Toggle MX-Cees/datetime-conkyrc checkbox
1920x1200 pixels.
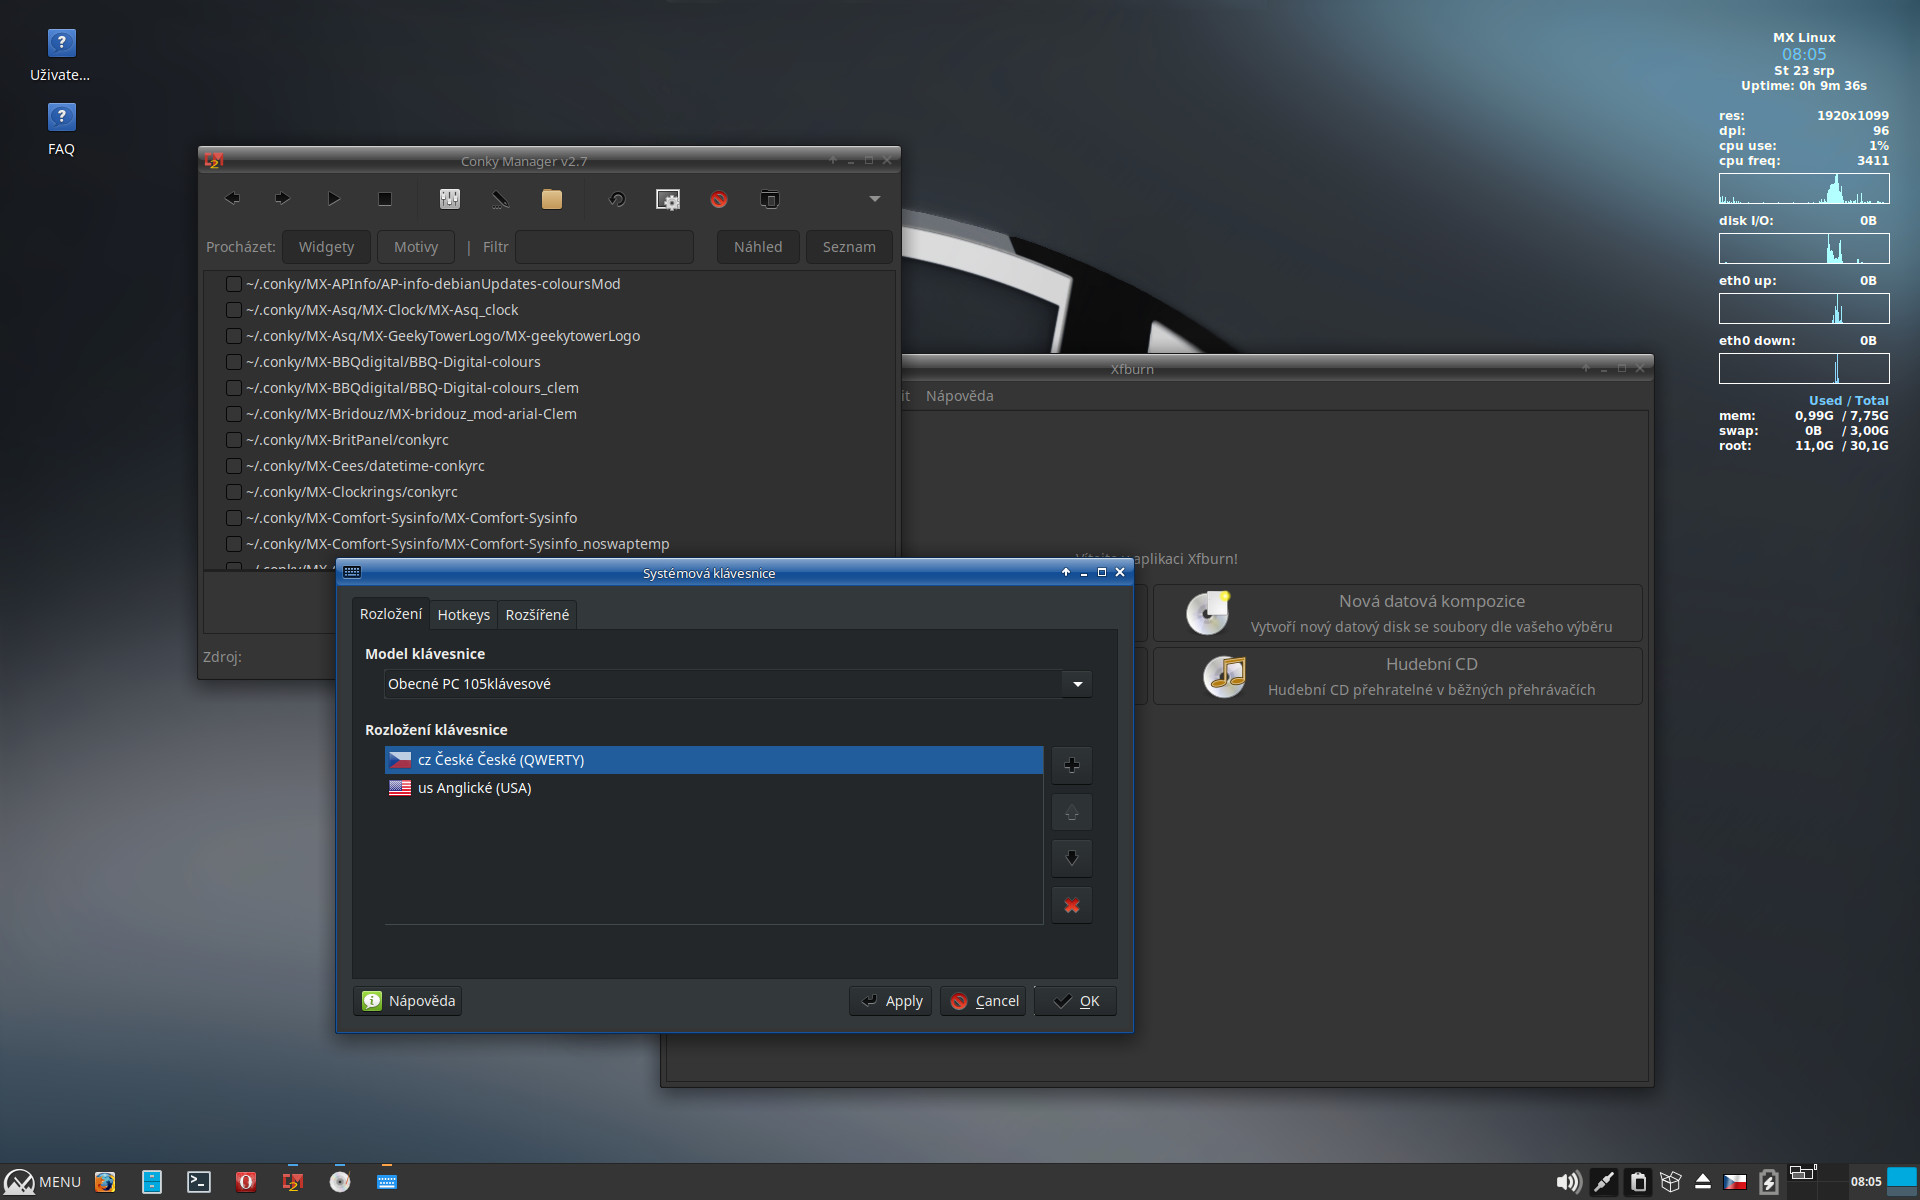(233, 466)
